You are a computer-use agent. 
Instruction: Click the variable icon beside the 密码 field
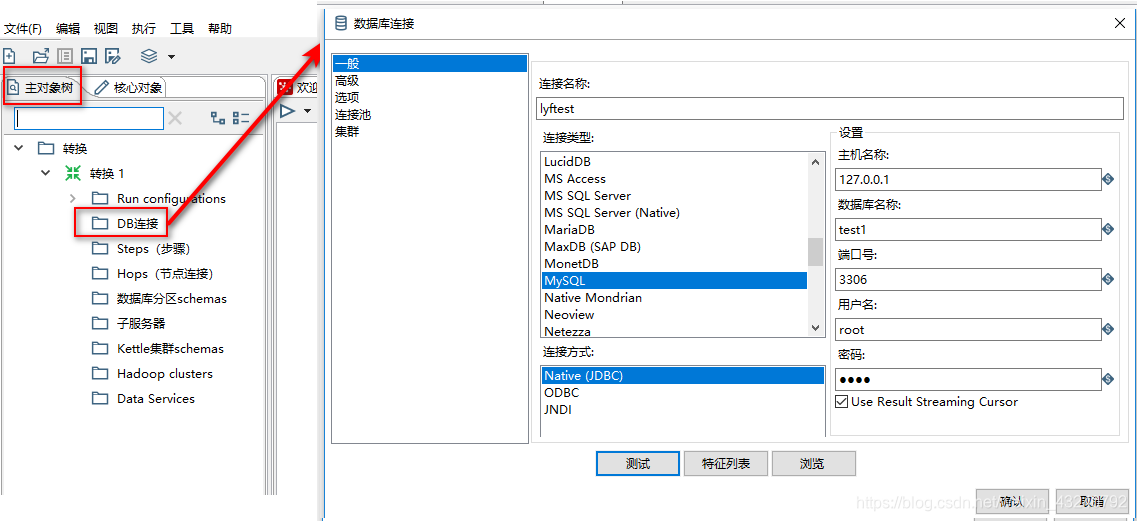1107,379
